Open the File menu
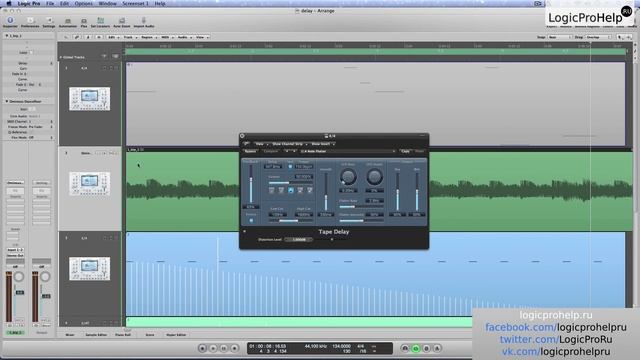Image resolution: width=640 pixels, height=360 pixels. pos(50,3)
